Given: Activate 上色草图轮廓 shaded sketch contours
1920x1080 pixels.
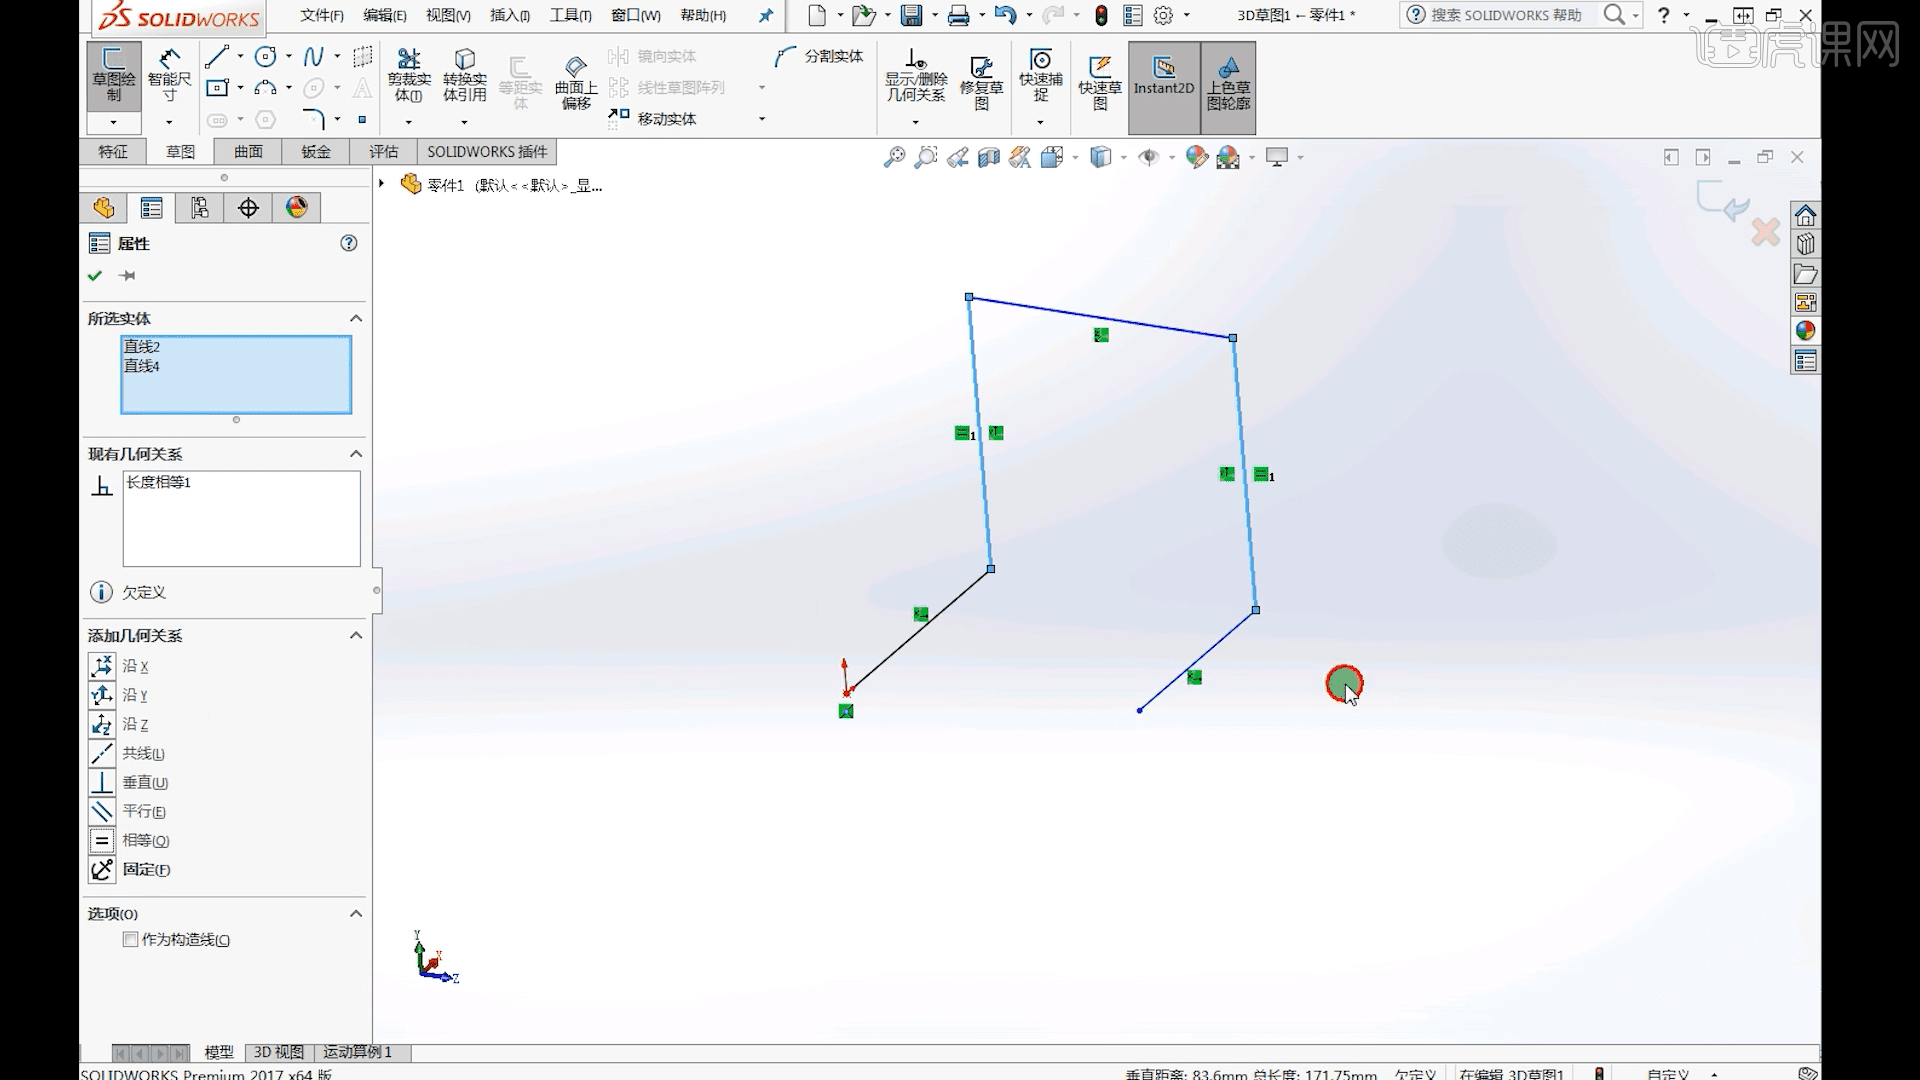Looking at the screenshot, I should 1229,85.
